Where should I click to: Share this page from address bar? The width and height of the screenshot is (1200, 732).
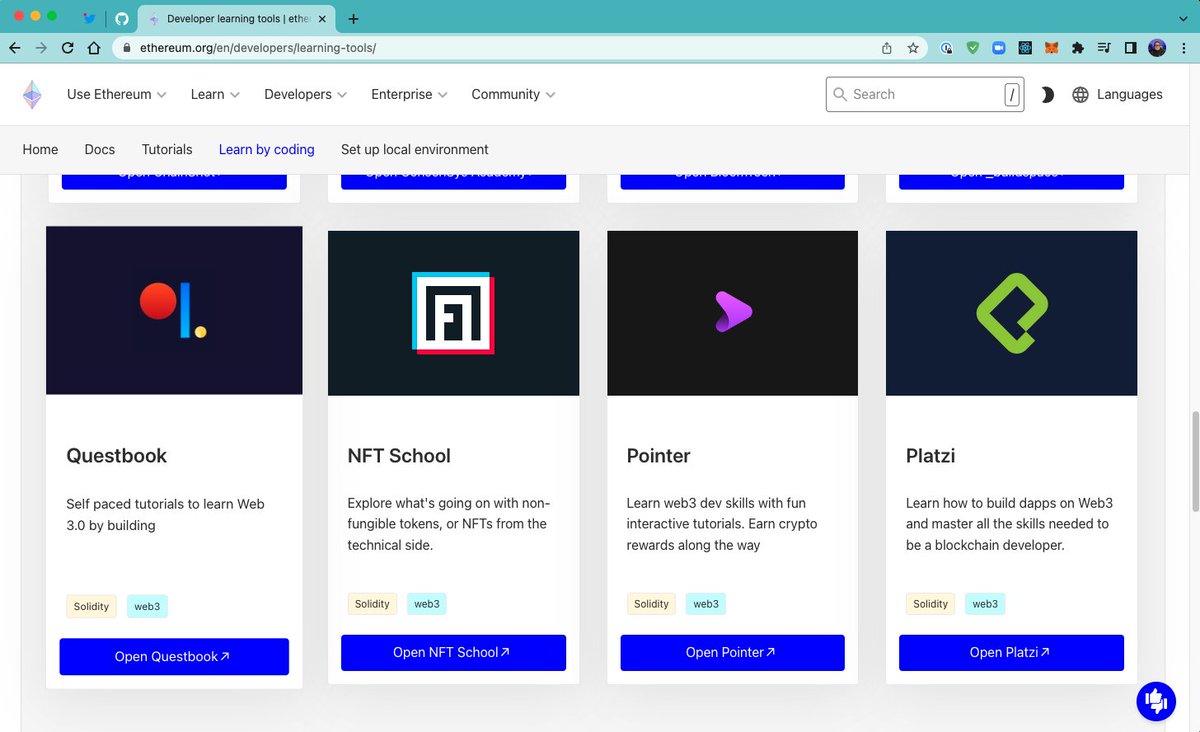pos(886,47)
